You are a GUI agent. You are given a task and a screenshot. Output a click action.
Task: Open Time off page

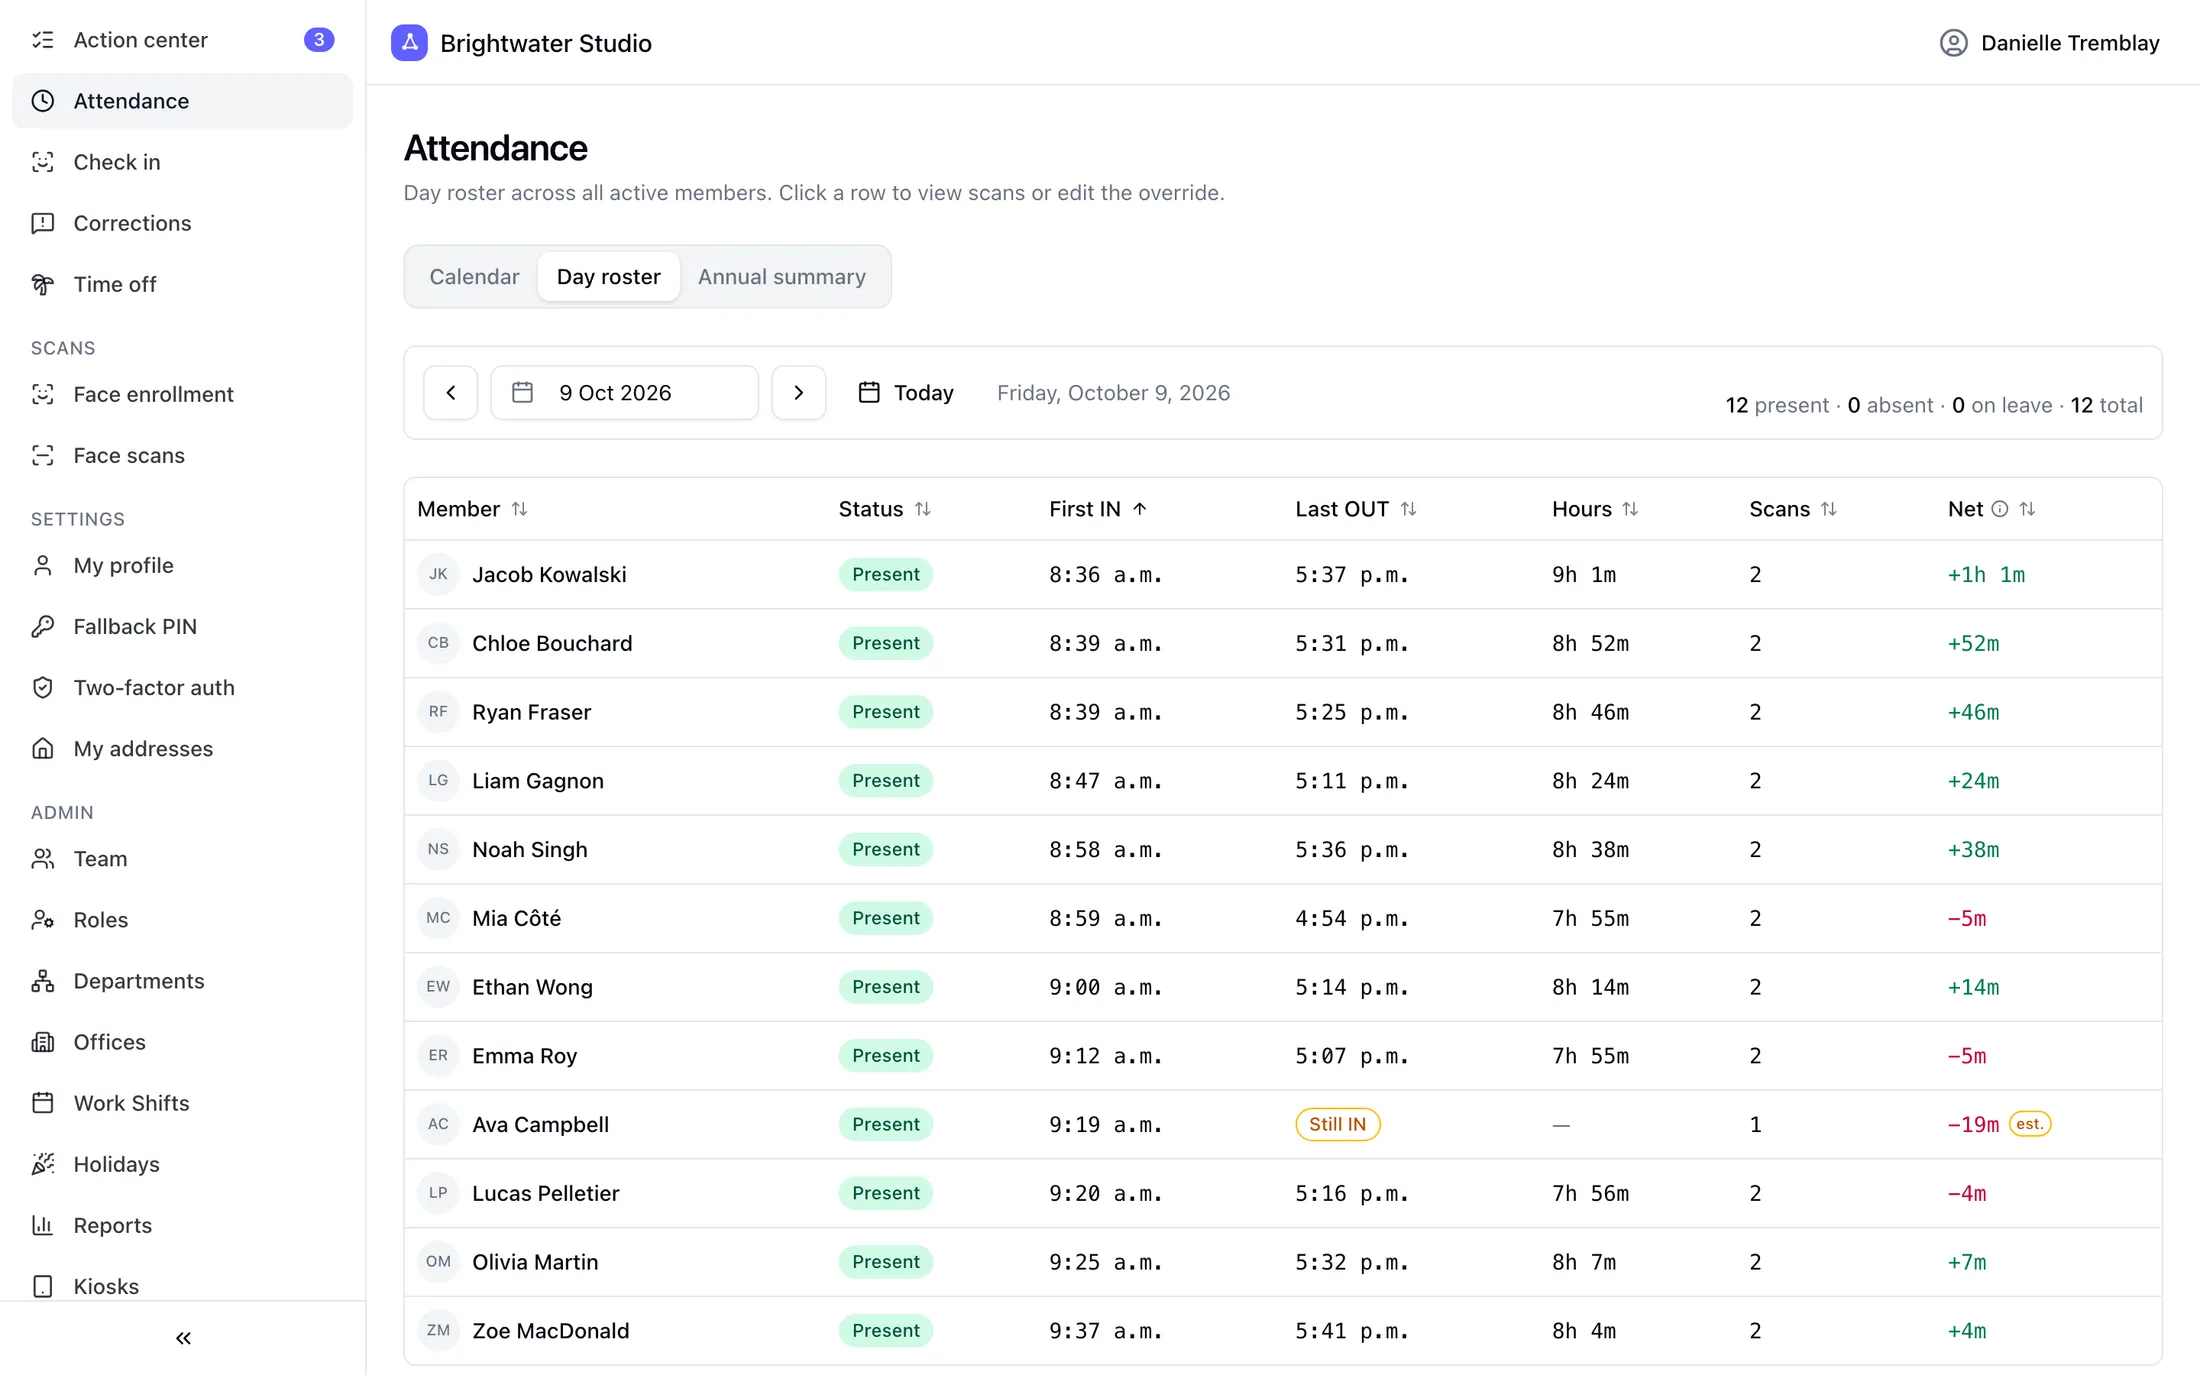(182, 284)
